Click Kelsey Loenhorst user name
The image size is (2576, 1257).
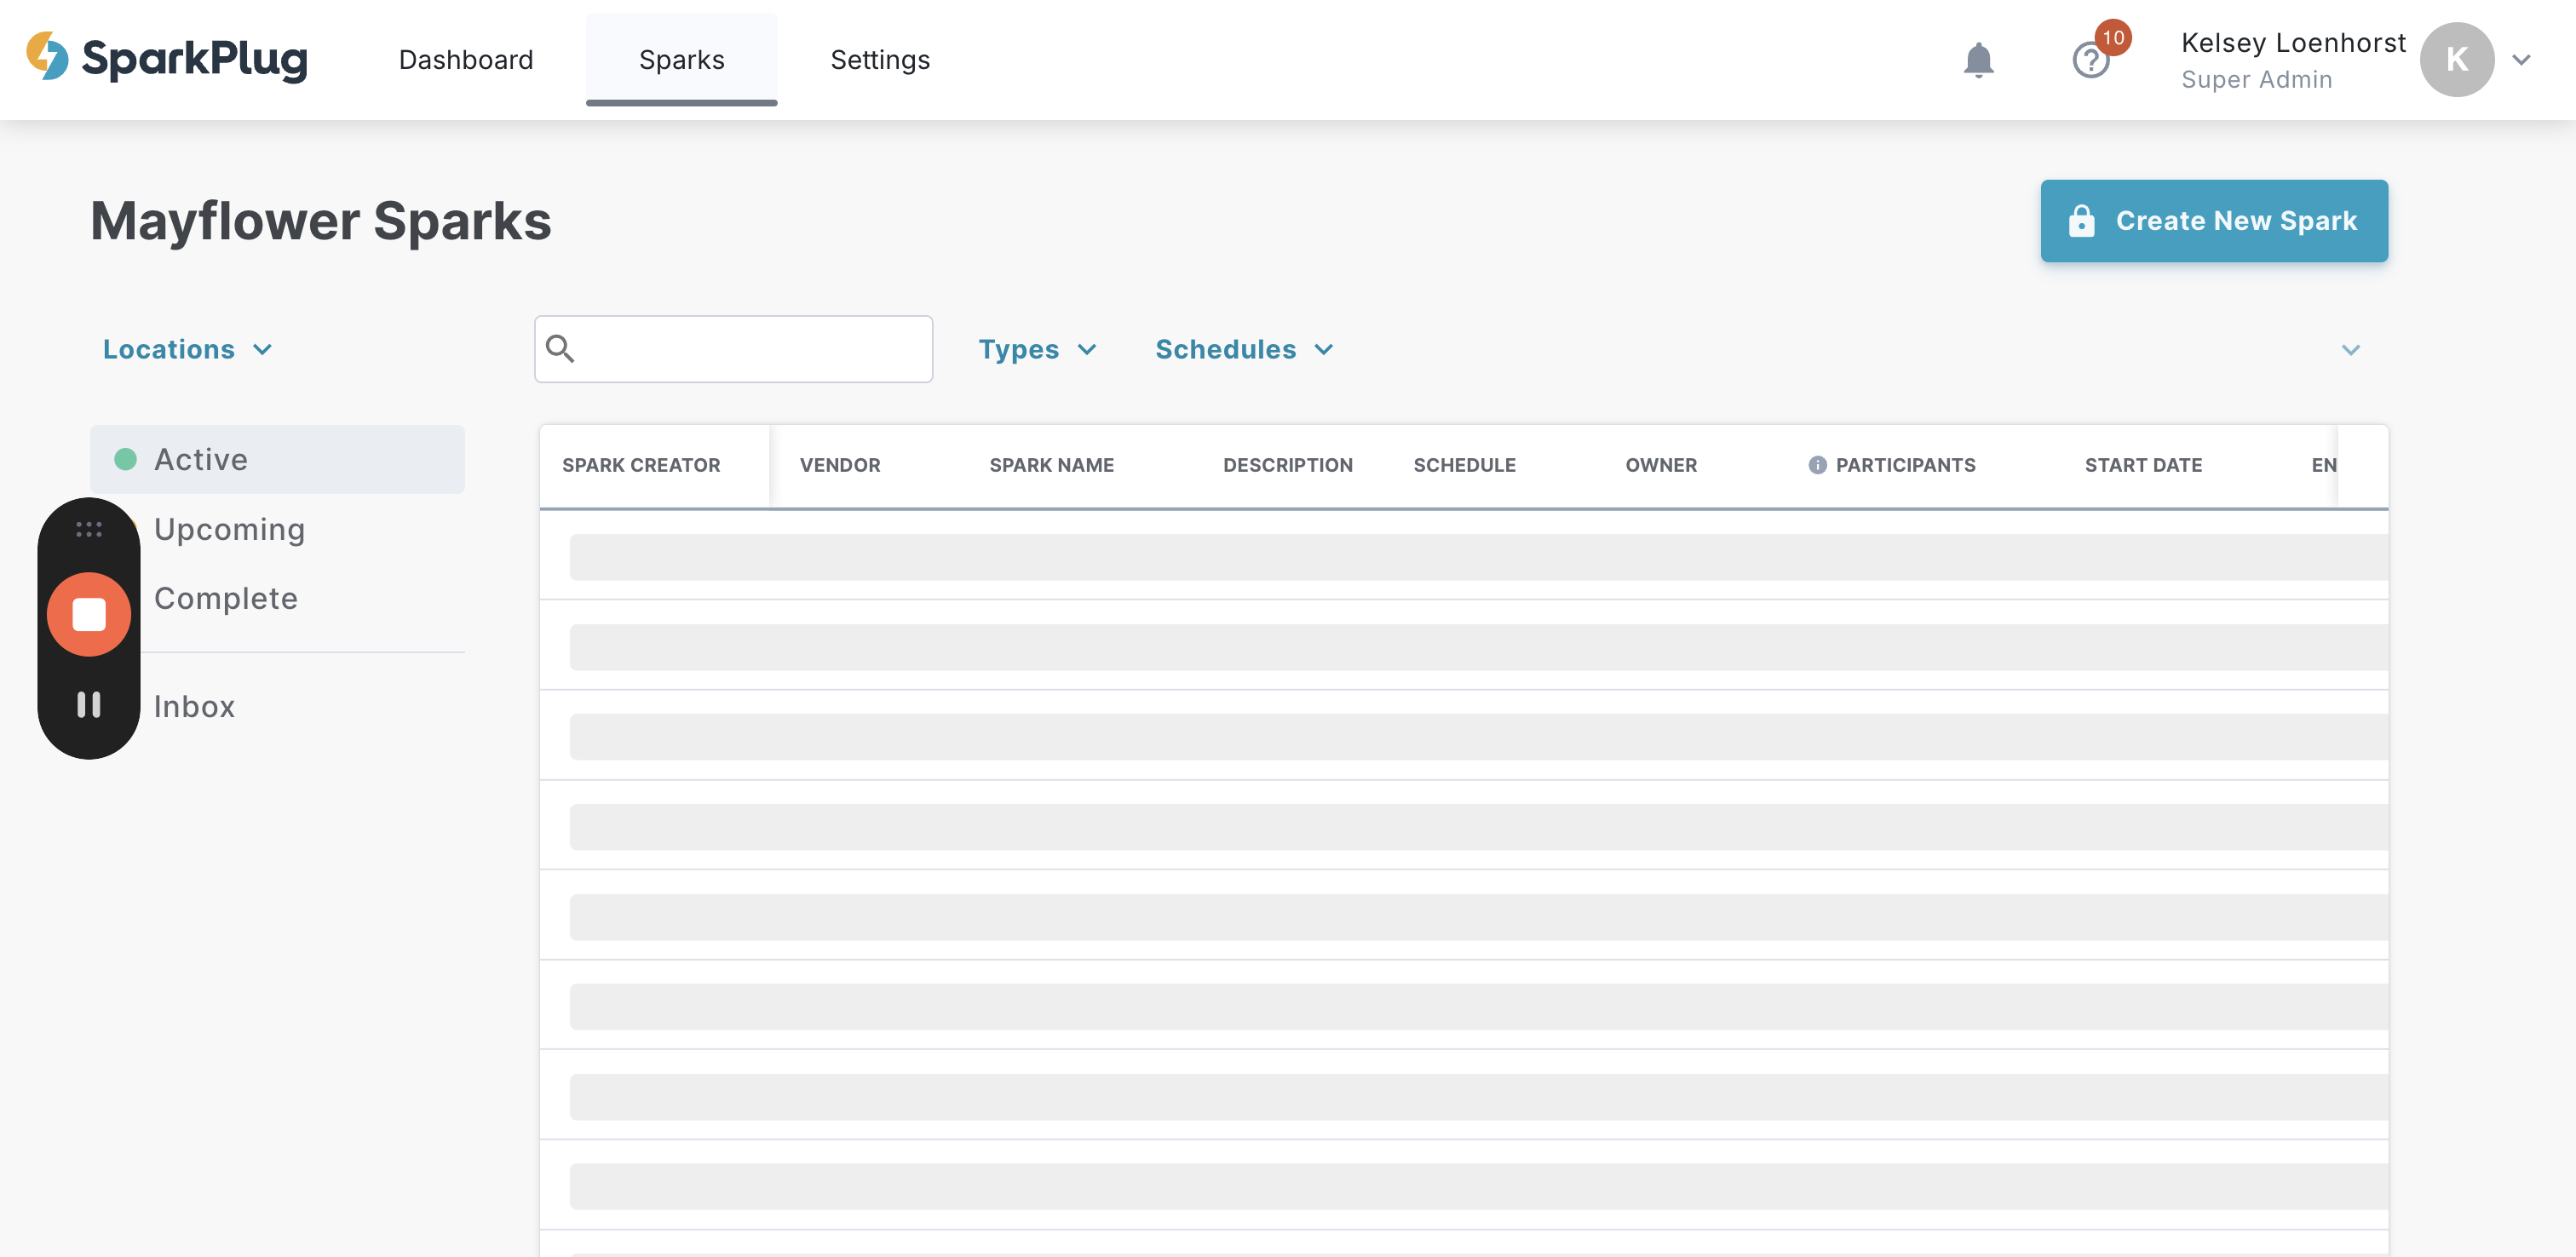coord(2293,43)
